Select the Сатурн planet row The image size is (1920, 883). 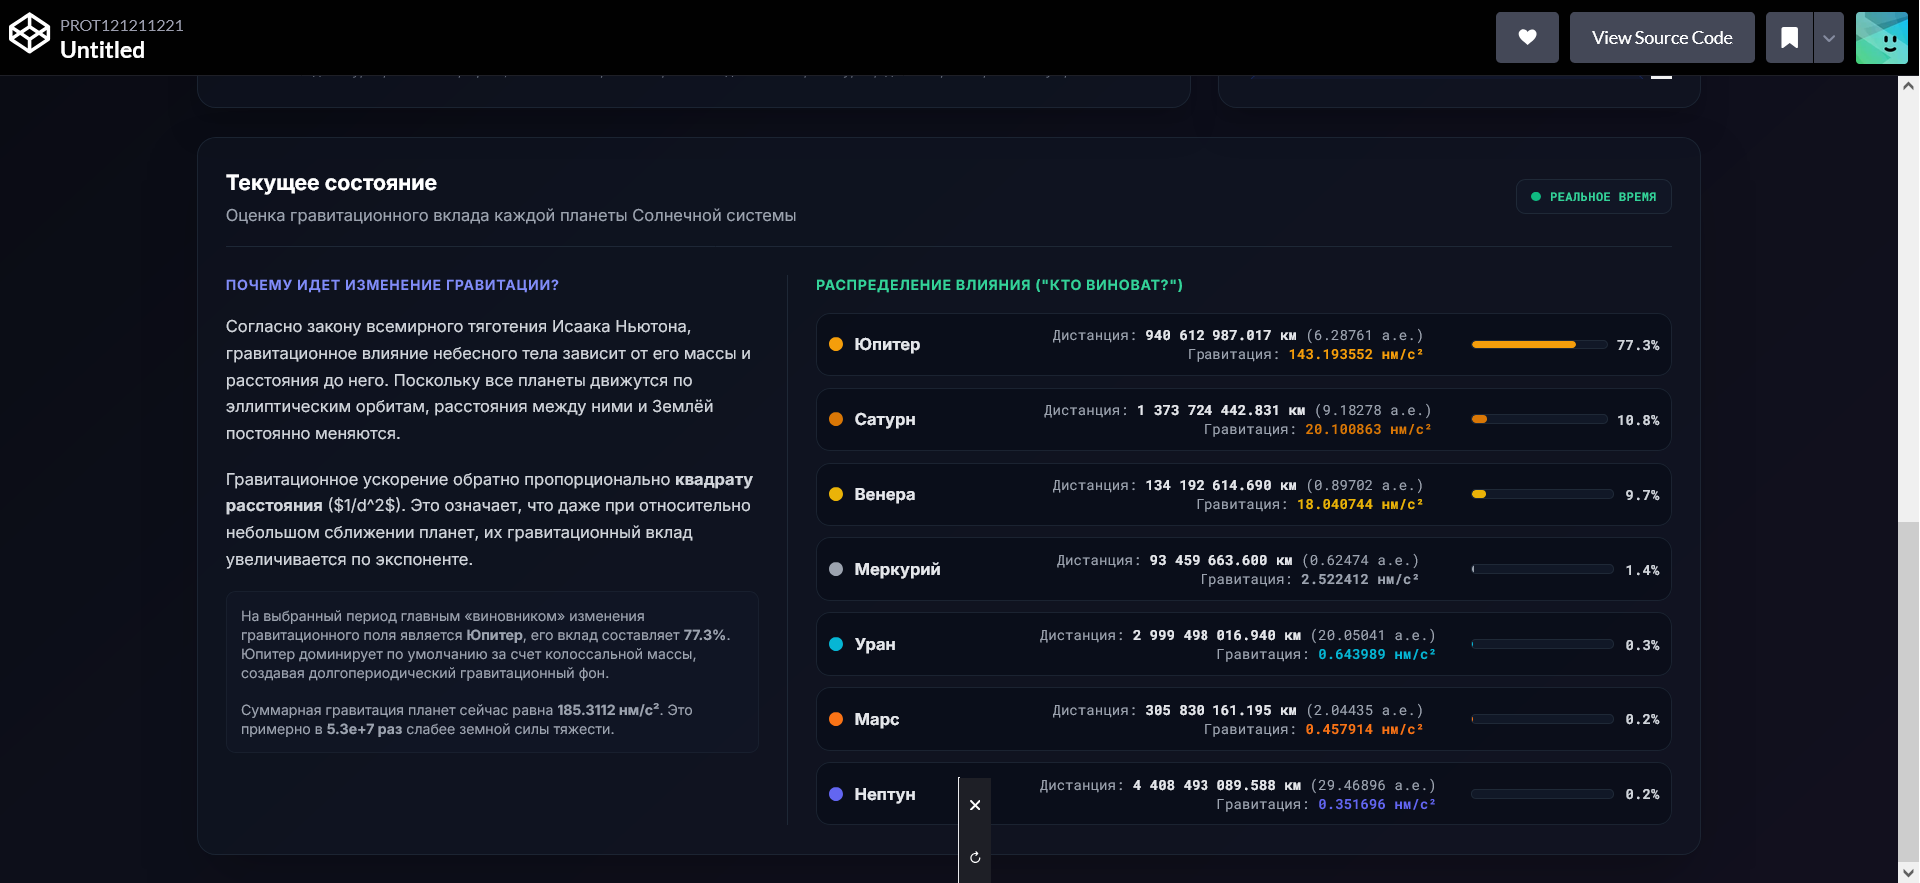point(1243,420)
